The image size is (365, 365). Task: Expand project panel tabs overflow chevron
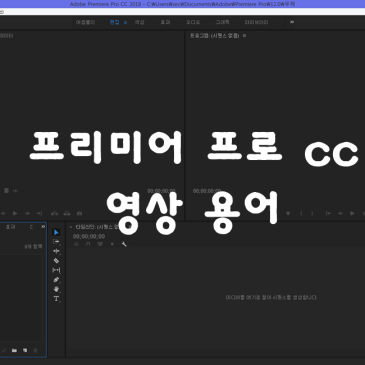click(x=43, y=227)
